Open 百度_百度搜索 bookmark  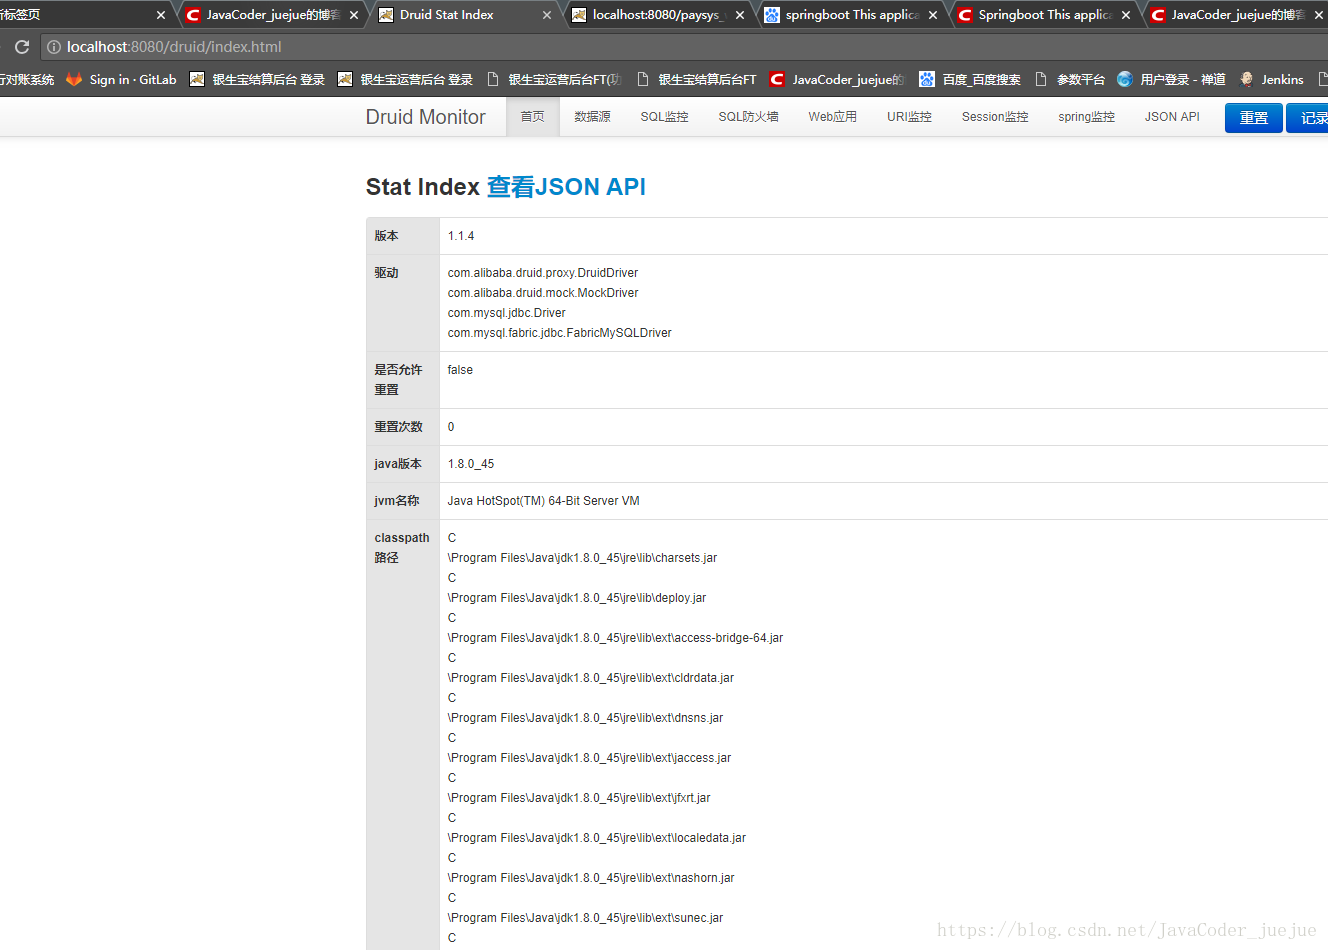970,79
